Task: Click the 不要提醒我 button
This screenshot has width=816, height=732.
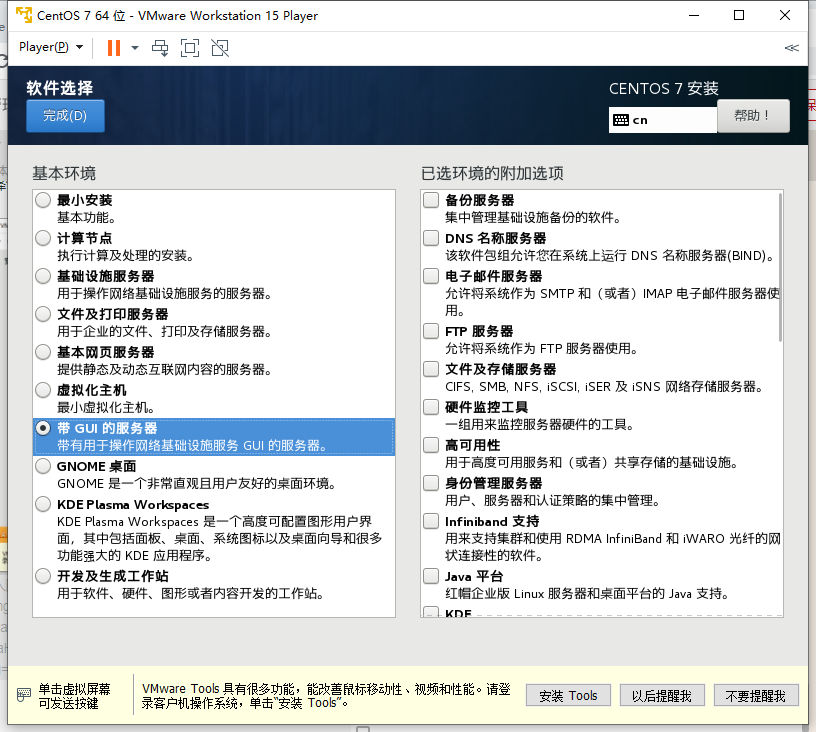Action: [x=756, y=696]
